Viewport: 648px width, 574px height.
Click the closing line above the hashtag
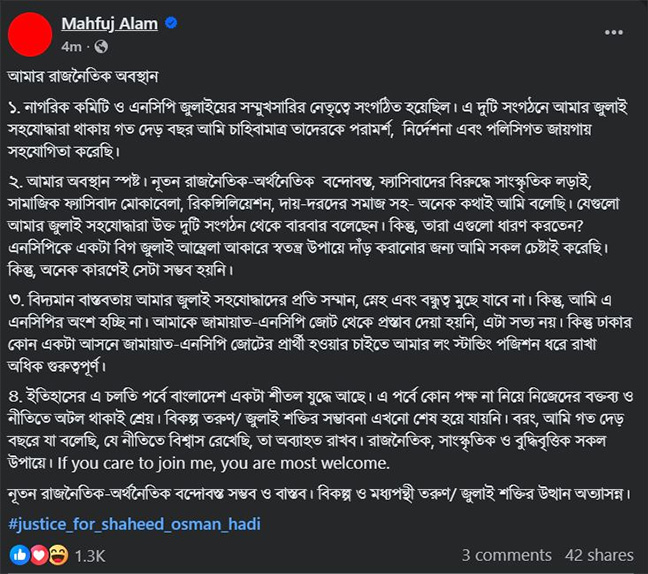click(x=320, y=494)
